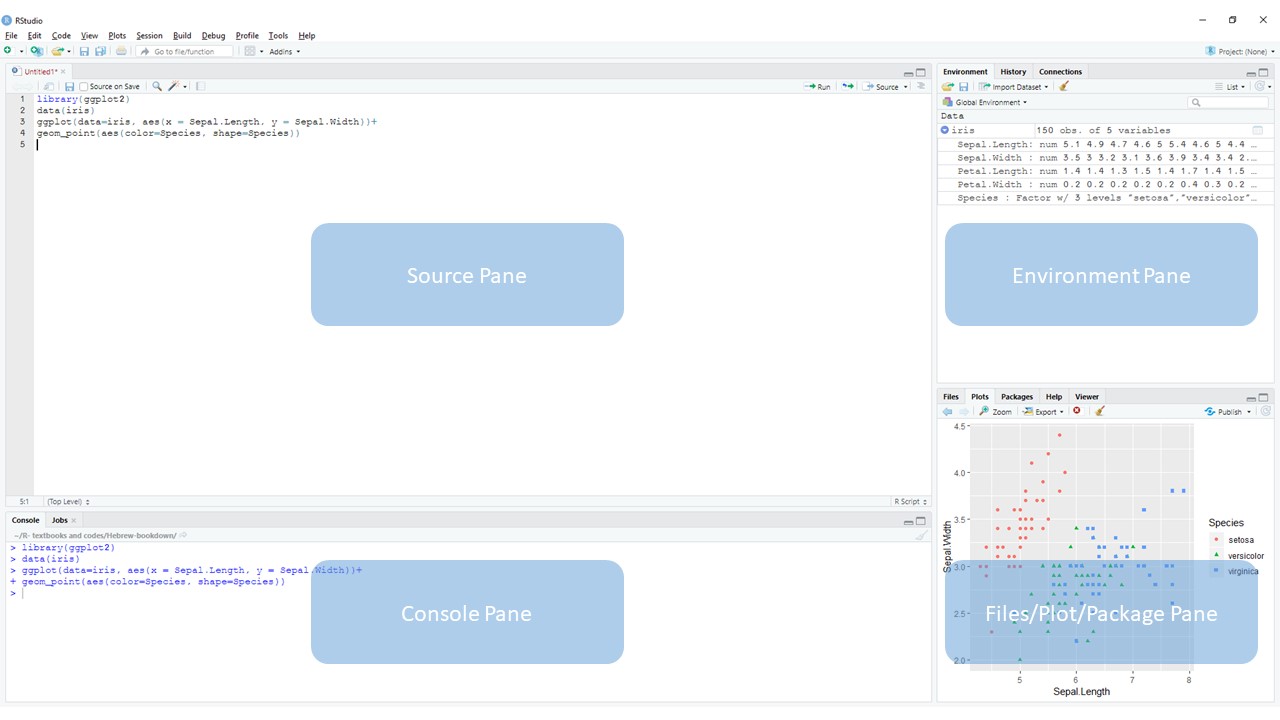Go to the next plot with the forward arrow

pos(964,412)
